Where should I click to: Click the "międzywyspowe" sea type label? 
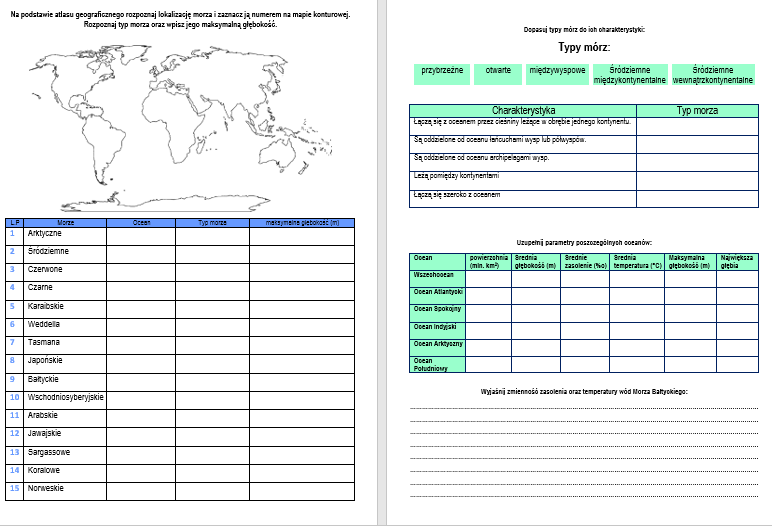[x=557, y=72]
